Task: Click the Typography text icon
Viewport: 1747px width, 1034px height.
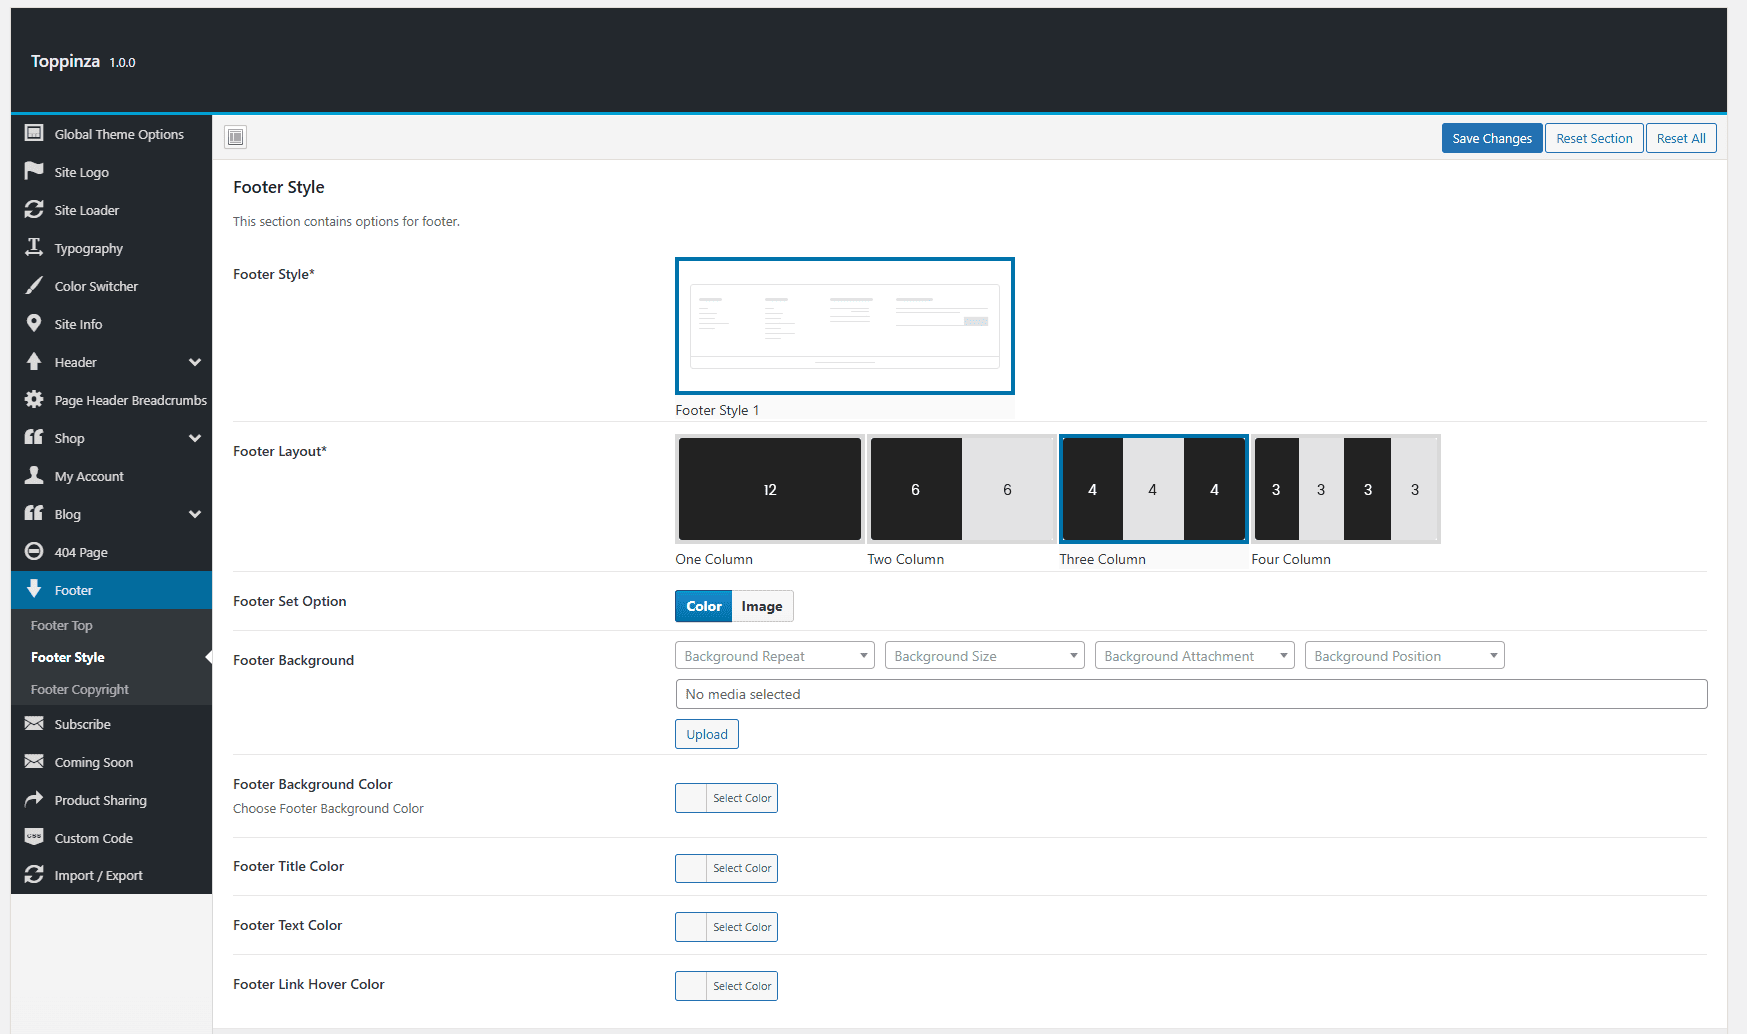Action: (34, 247)
